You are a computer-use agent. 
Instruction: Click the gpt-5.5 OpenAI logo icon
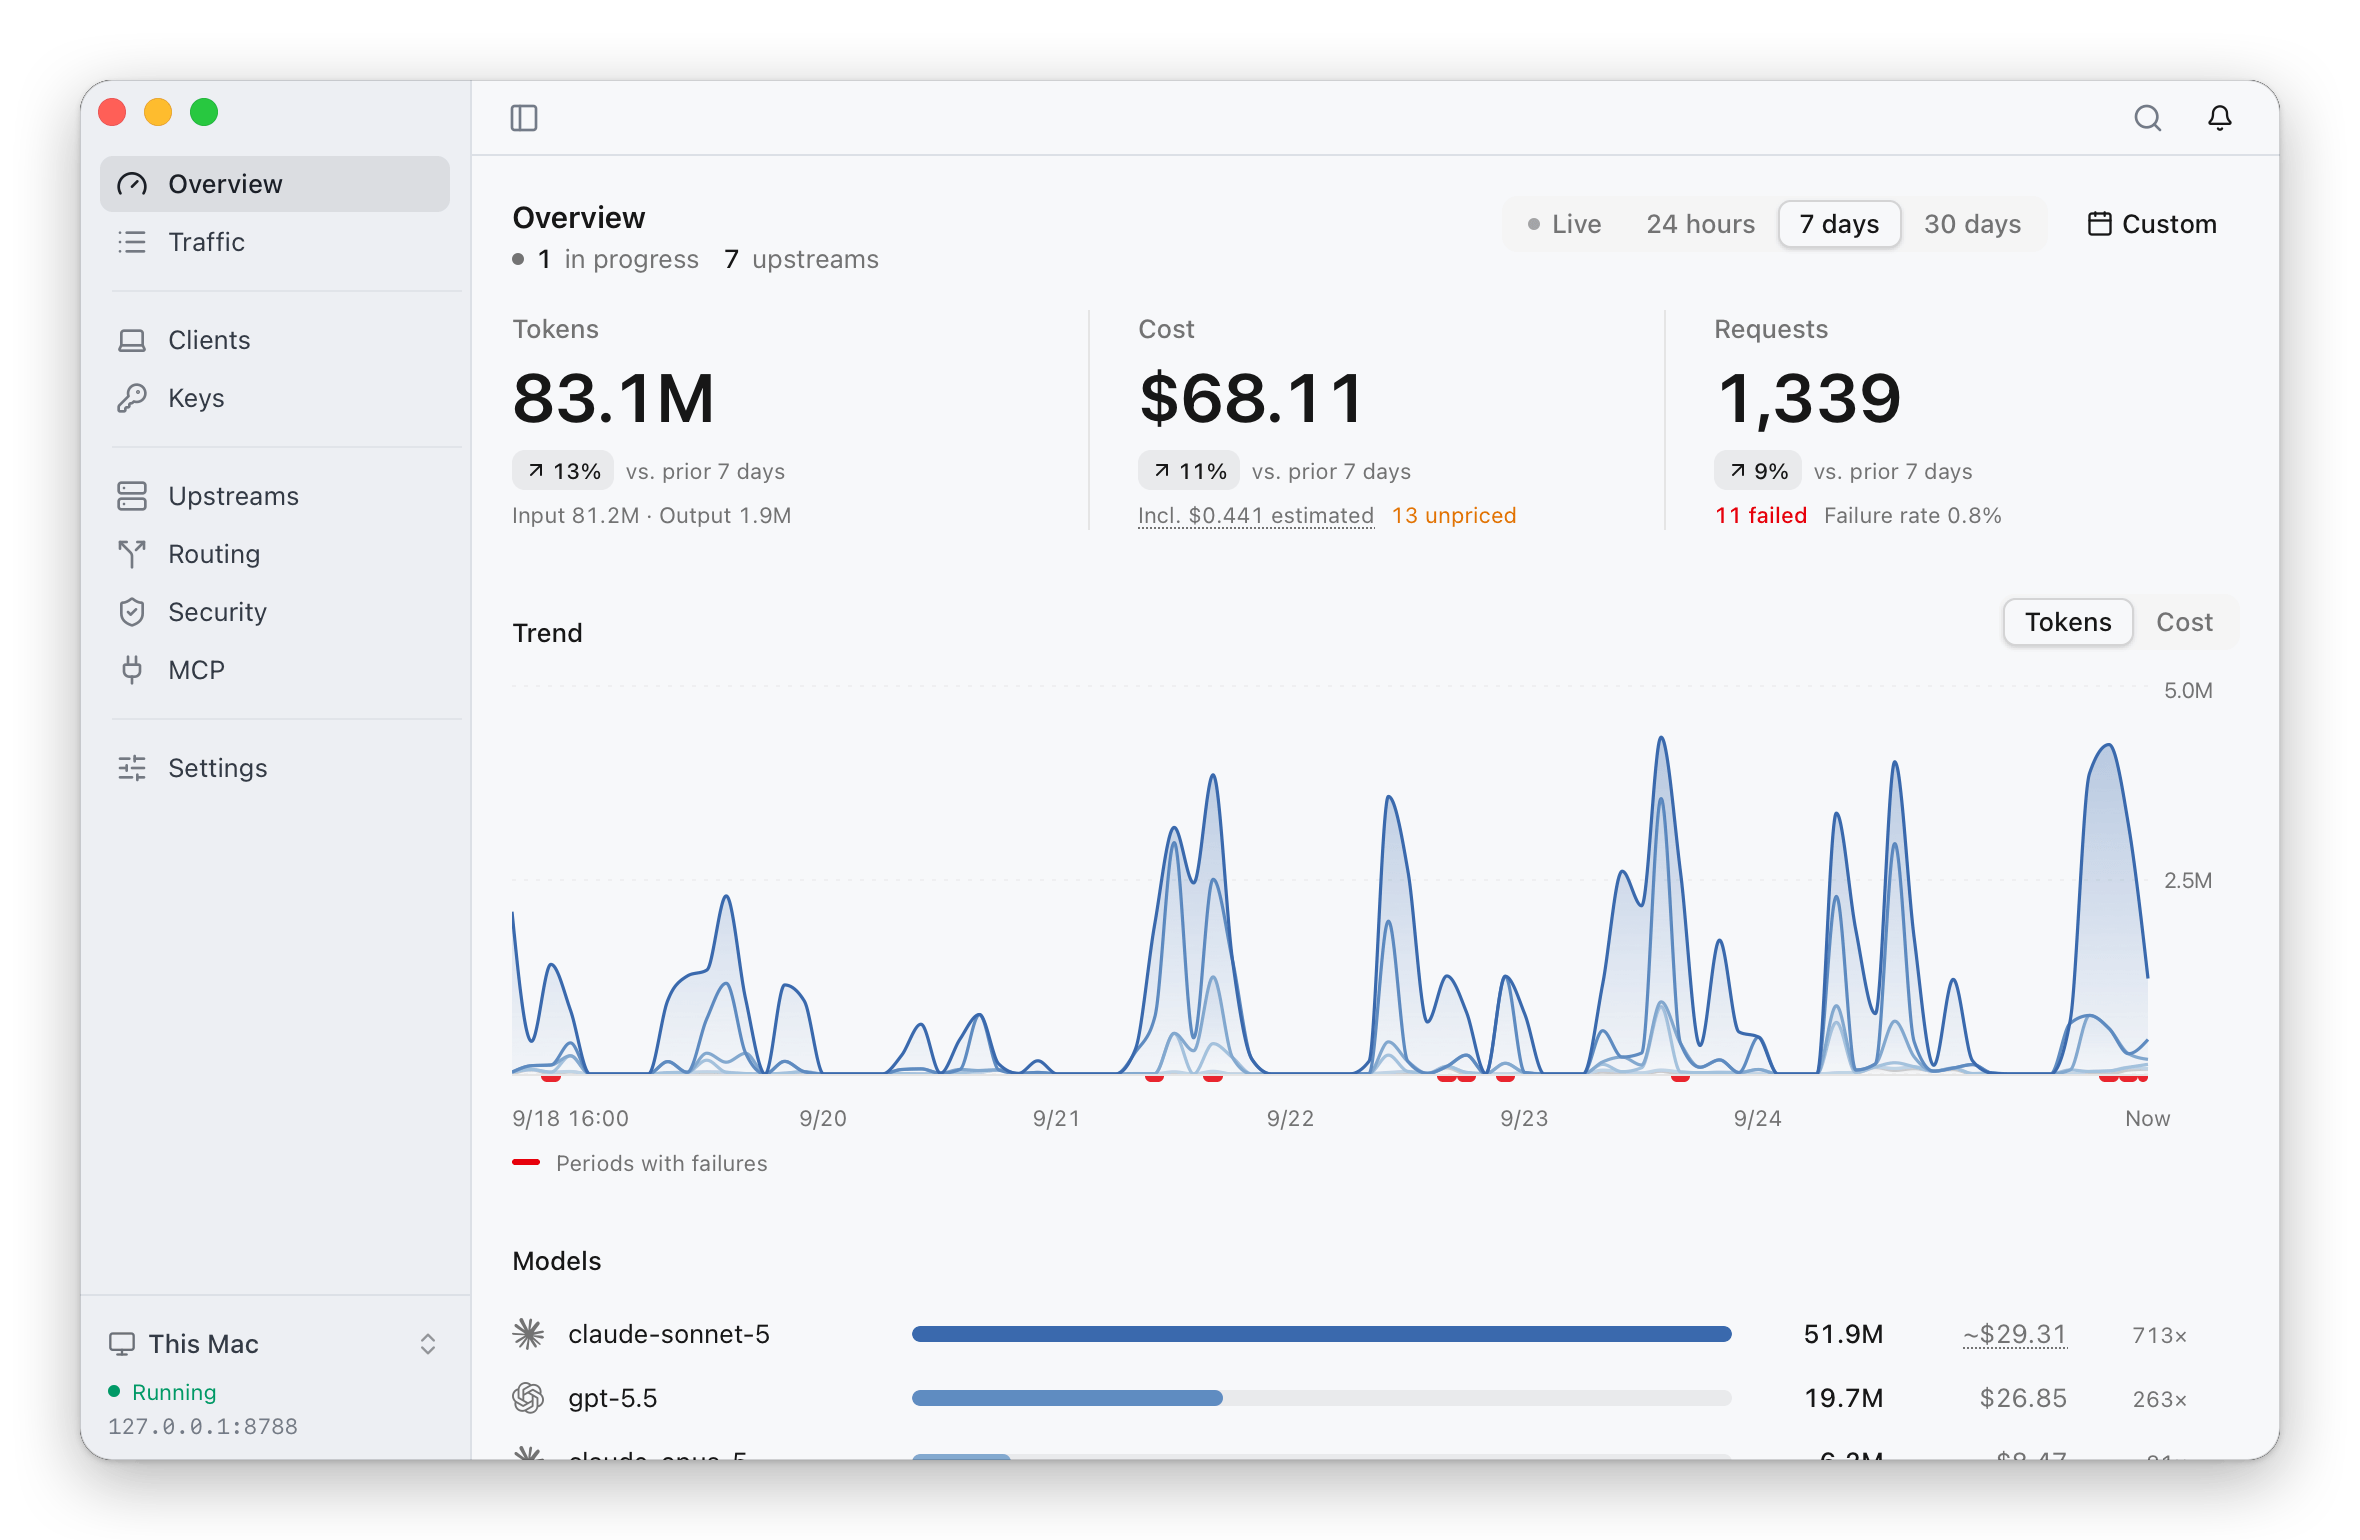pyautogui.click(x=528, y=1398)
